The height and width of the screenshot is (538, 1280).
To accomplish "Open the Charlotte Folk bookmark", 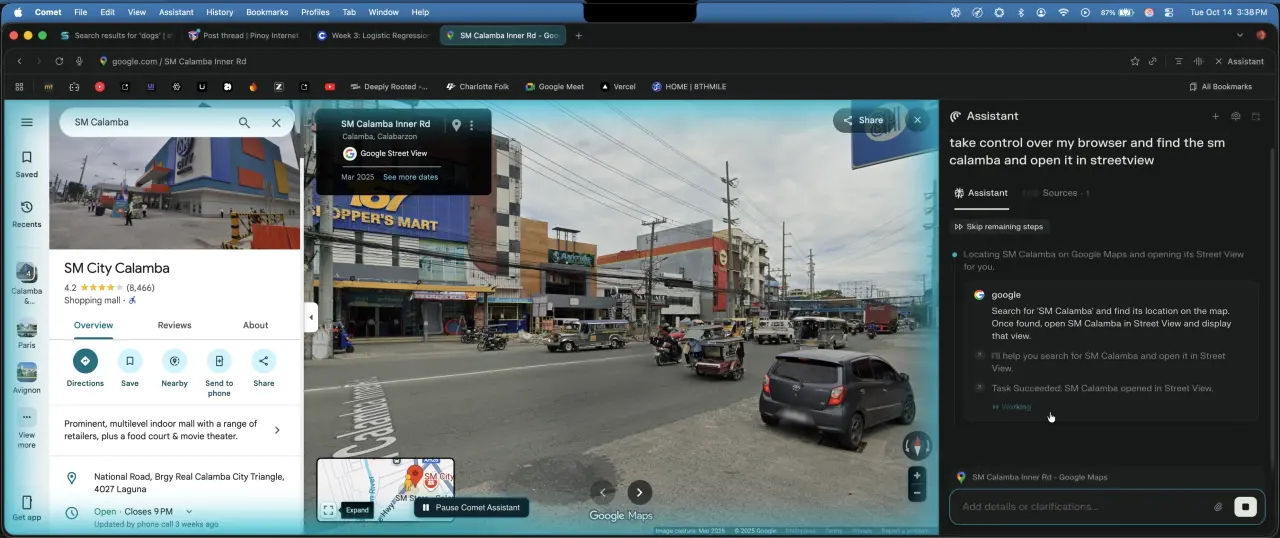I will [x=478, y=87].
